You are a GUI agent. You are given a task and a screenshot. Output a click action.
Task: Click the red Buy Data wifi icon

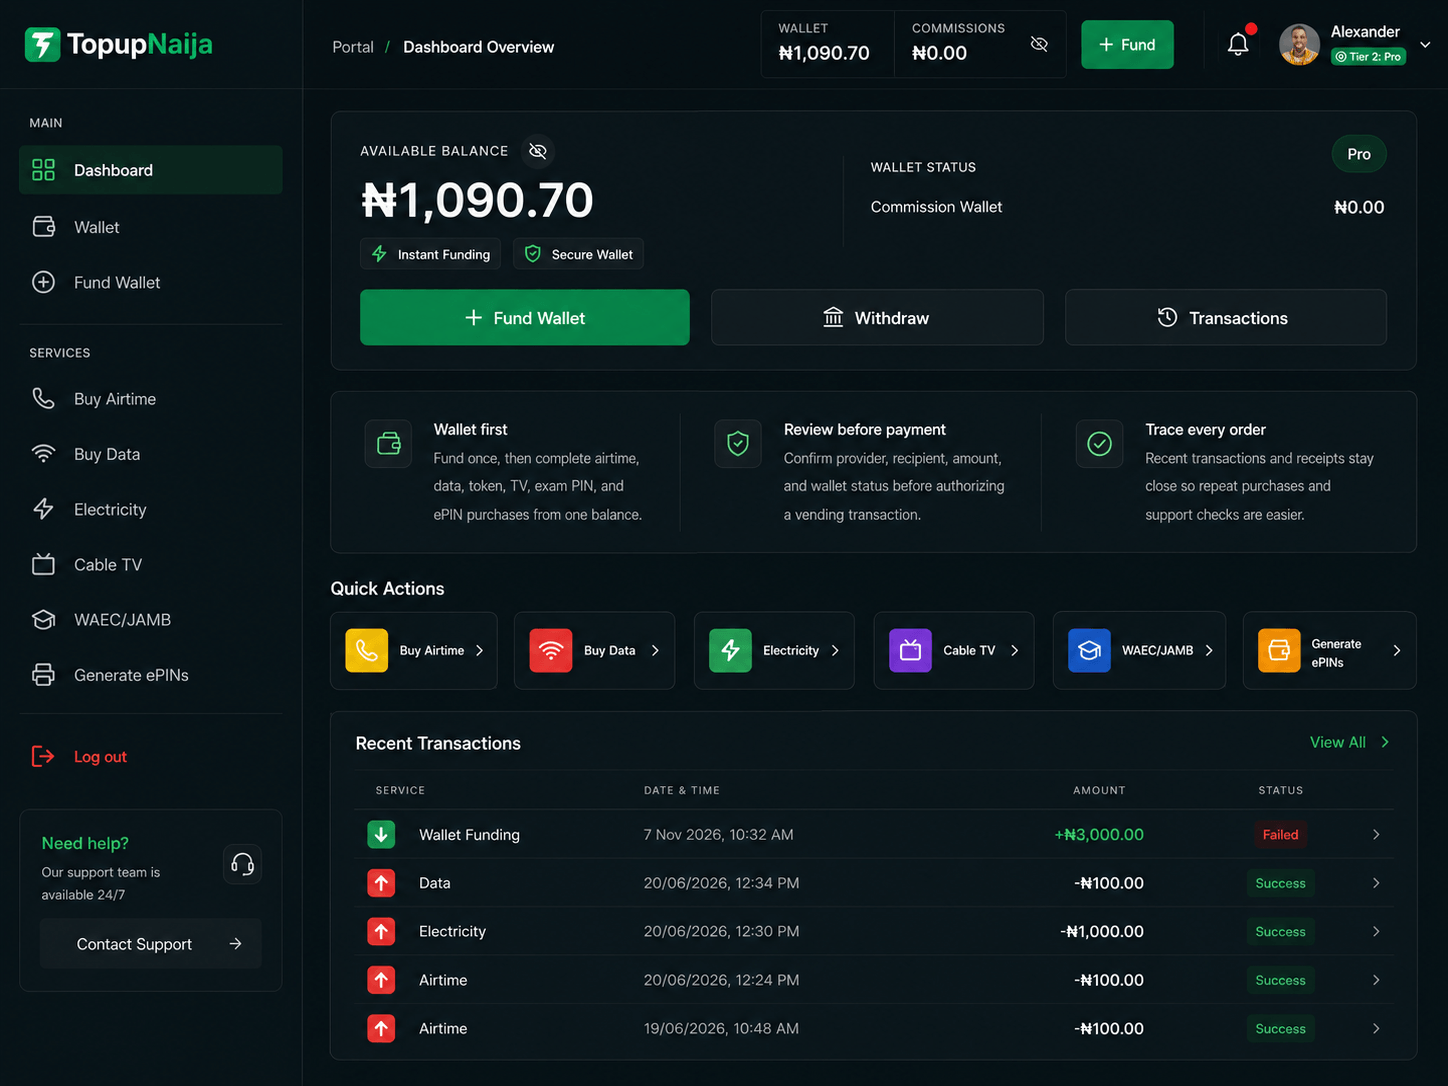click(x=551, y=651)
